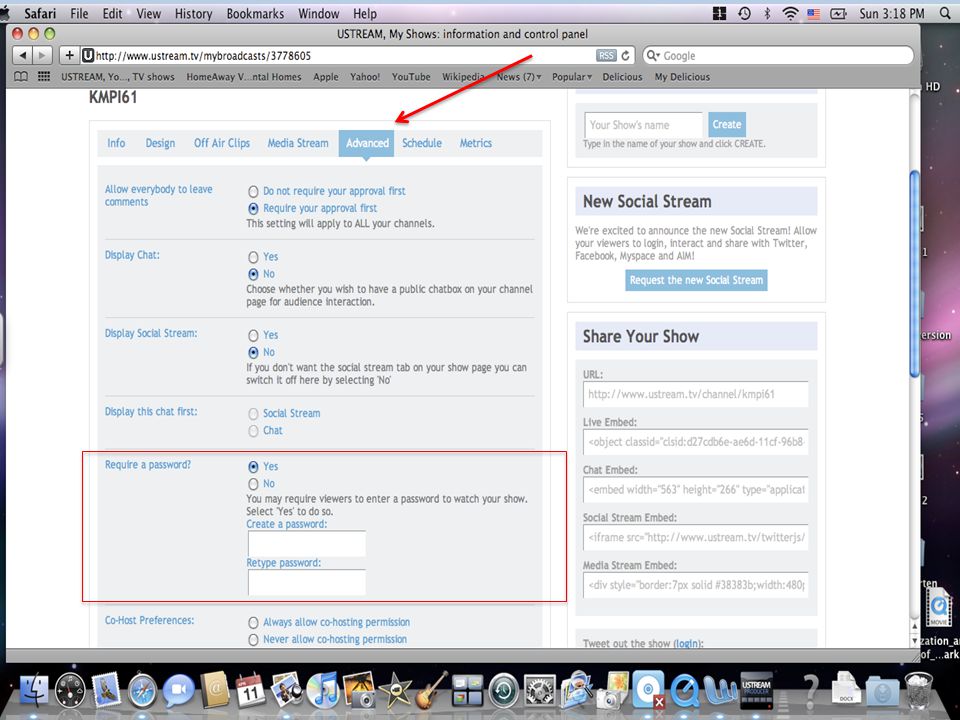Click the Safari compass in Dock
This screenshot has height=720, width=960.
tap(143, 691)
